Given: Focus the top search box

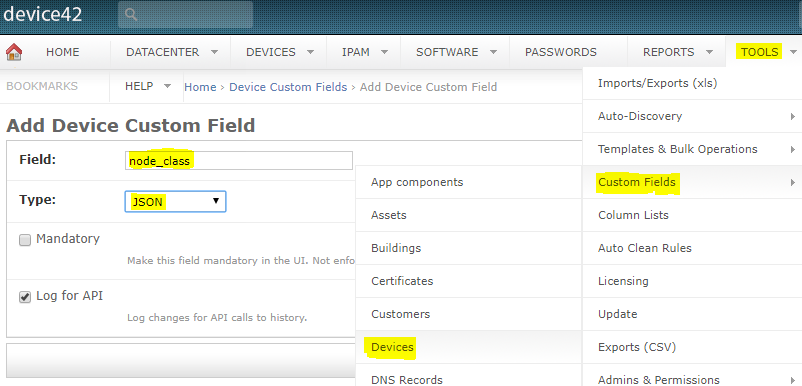Looking at the screenshot, I should click(185, 14).
